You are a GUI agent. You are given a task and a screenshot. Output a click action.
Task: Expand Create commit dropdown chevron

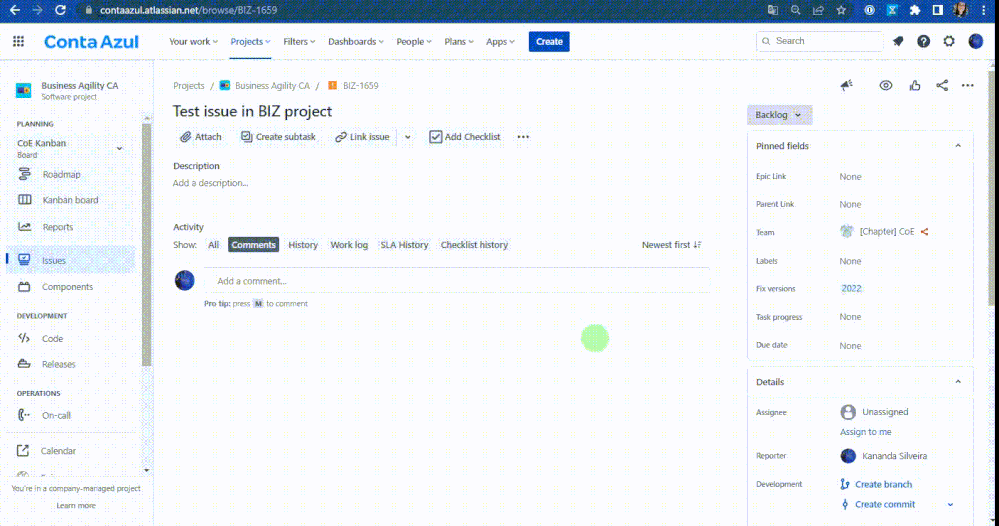click(950, 504)
